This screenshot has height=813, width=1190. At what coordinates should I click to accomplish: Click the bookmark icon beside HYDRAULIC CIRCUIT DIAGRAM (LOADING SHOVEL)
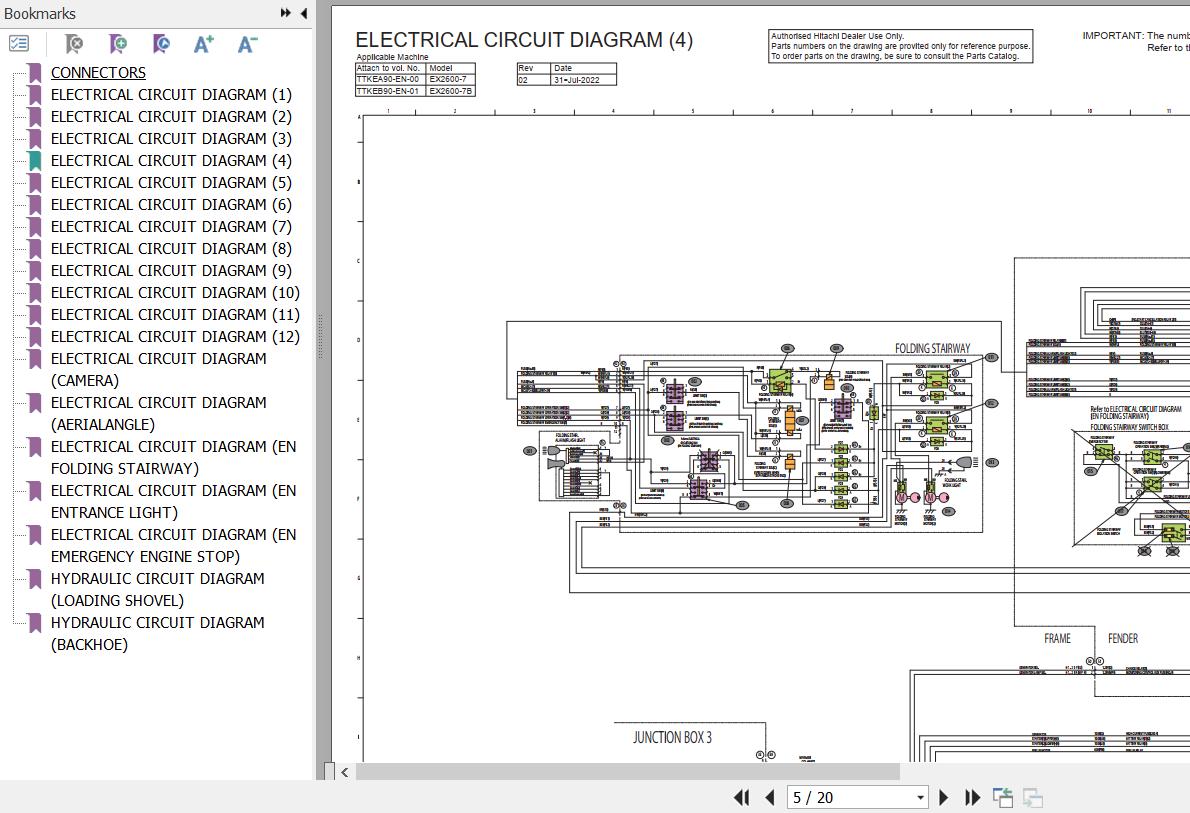pyautogui.click(x=35, y=579)
